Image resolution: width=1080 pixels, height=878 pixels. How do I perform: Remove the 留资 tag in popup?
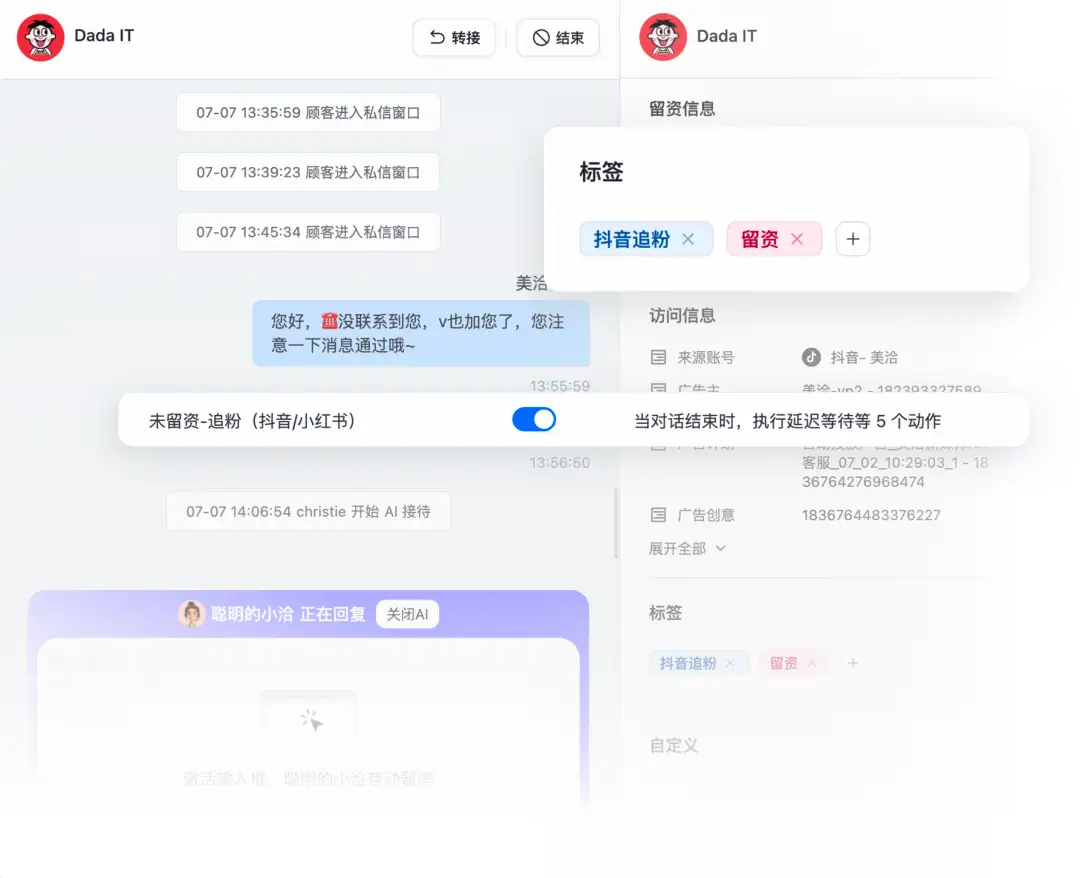[797, 239]
